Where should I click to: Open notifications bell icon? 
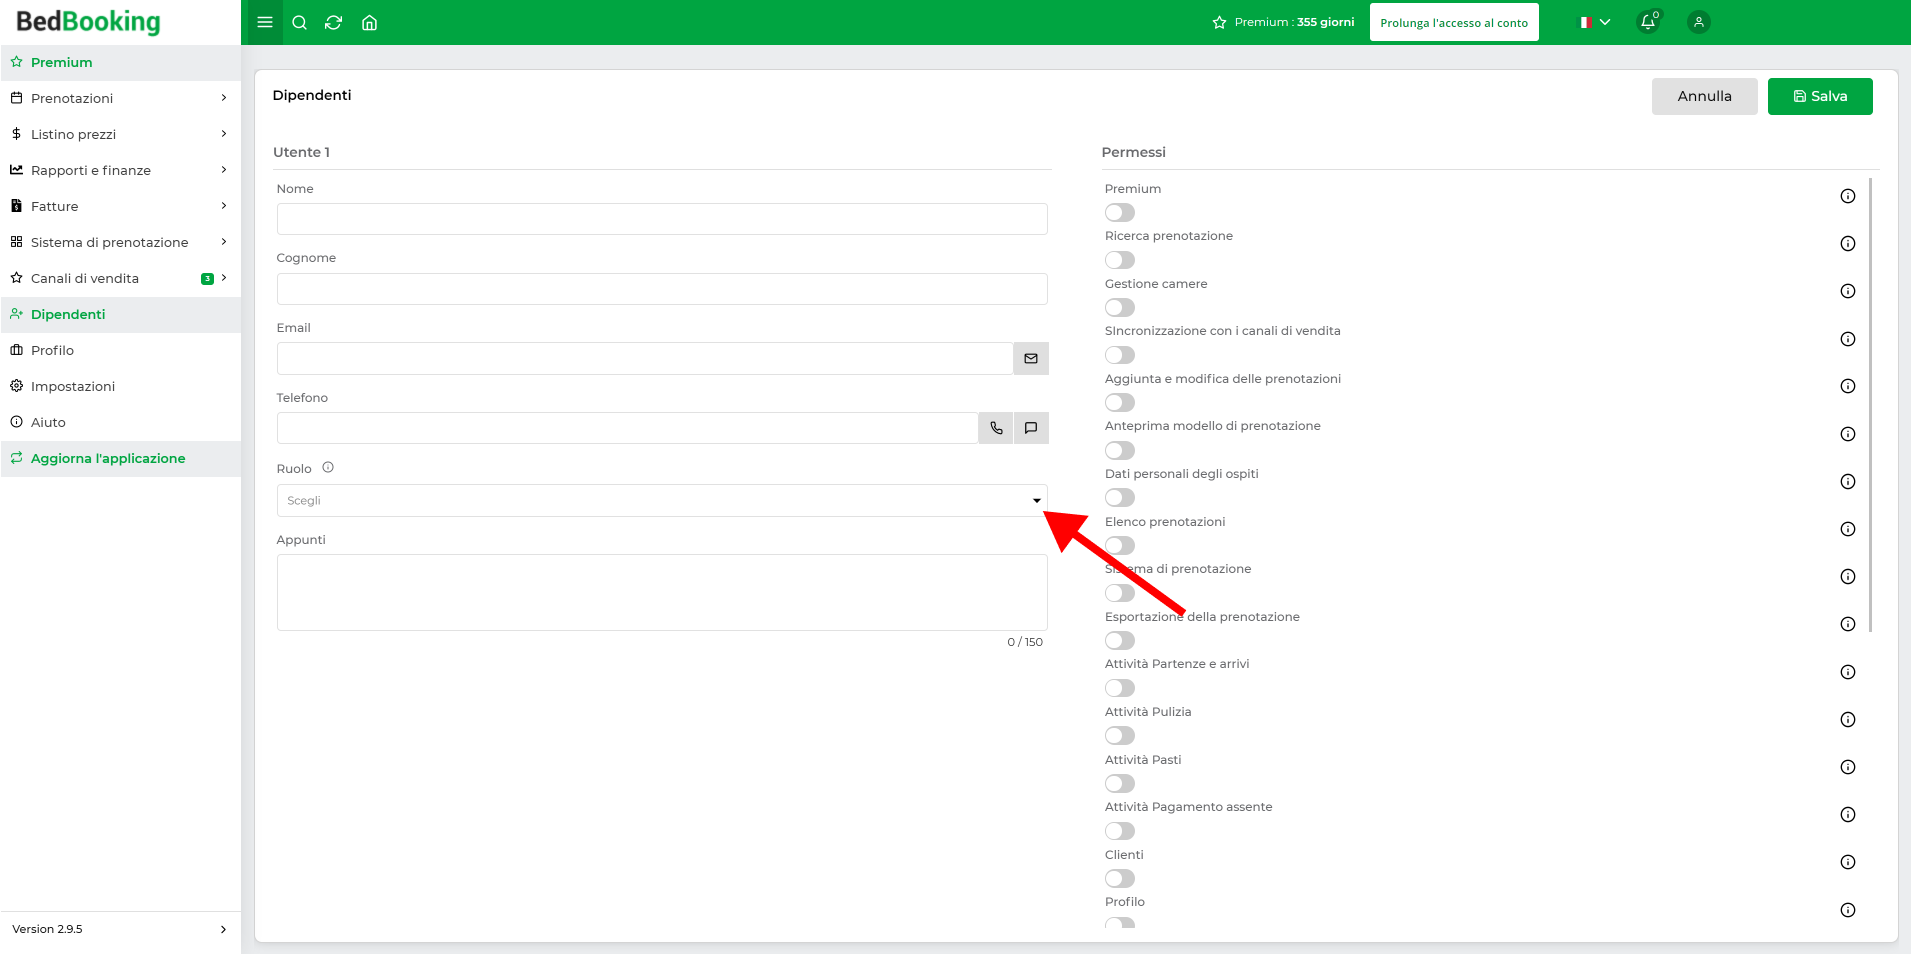[x=1648, y=22]
